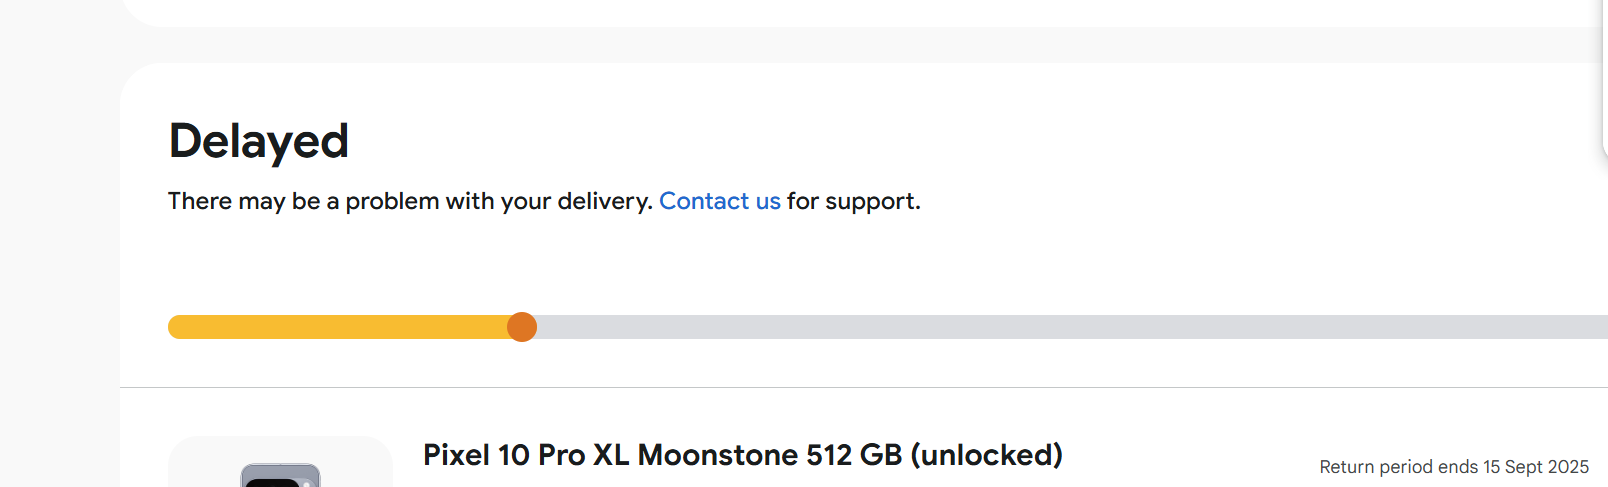Click the '512 GB' storage text in title
Viewport: 1608px width, 487px height.
(x=854, y=455)
